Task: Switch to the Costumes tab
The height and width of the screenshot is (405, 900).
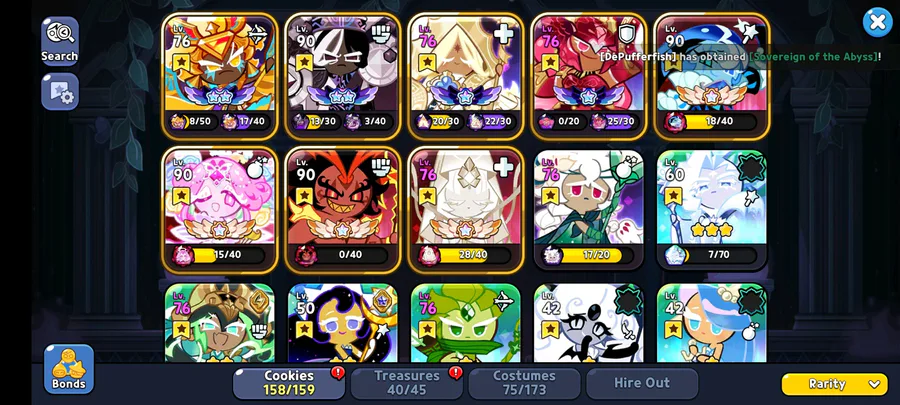Action: [525, 383]
